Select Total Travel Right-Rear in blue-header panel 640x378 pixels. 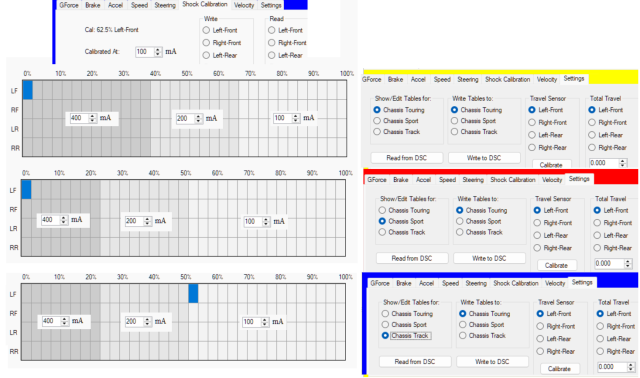click(x=600, y=351)
